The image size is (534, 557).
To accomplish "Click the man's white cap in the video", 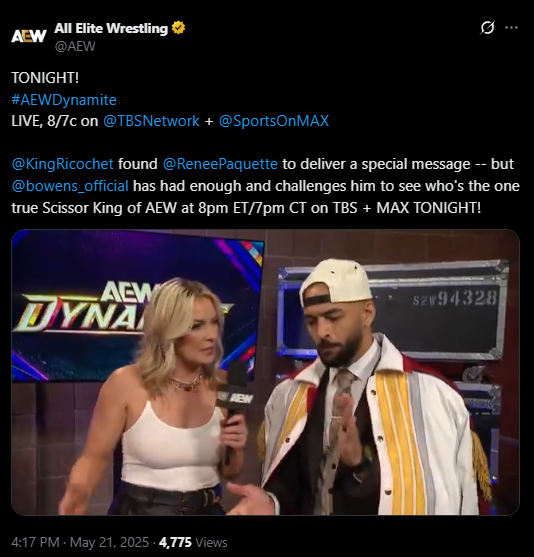I will point(336,281).
